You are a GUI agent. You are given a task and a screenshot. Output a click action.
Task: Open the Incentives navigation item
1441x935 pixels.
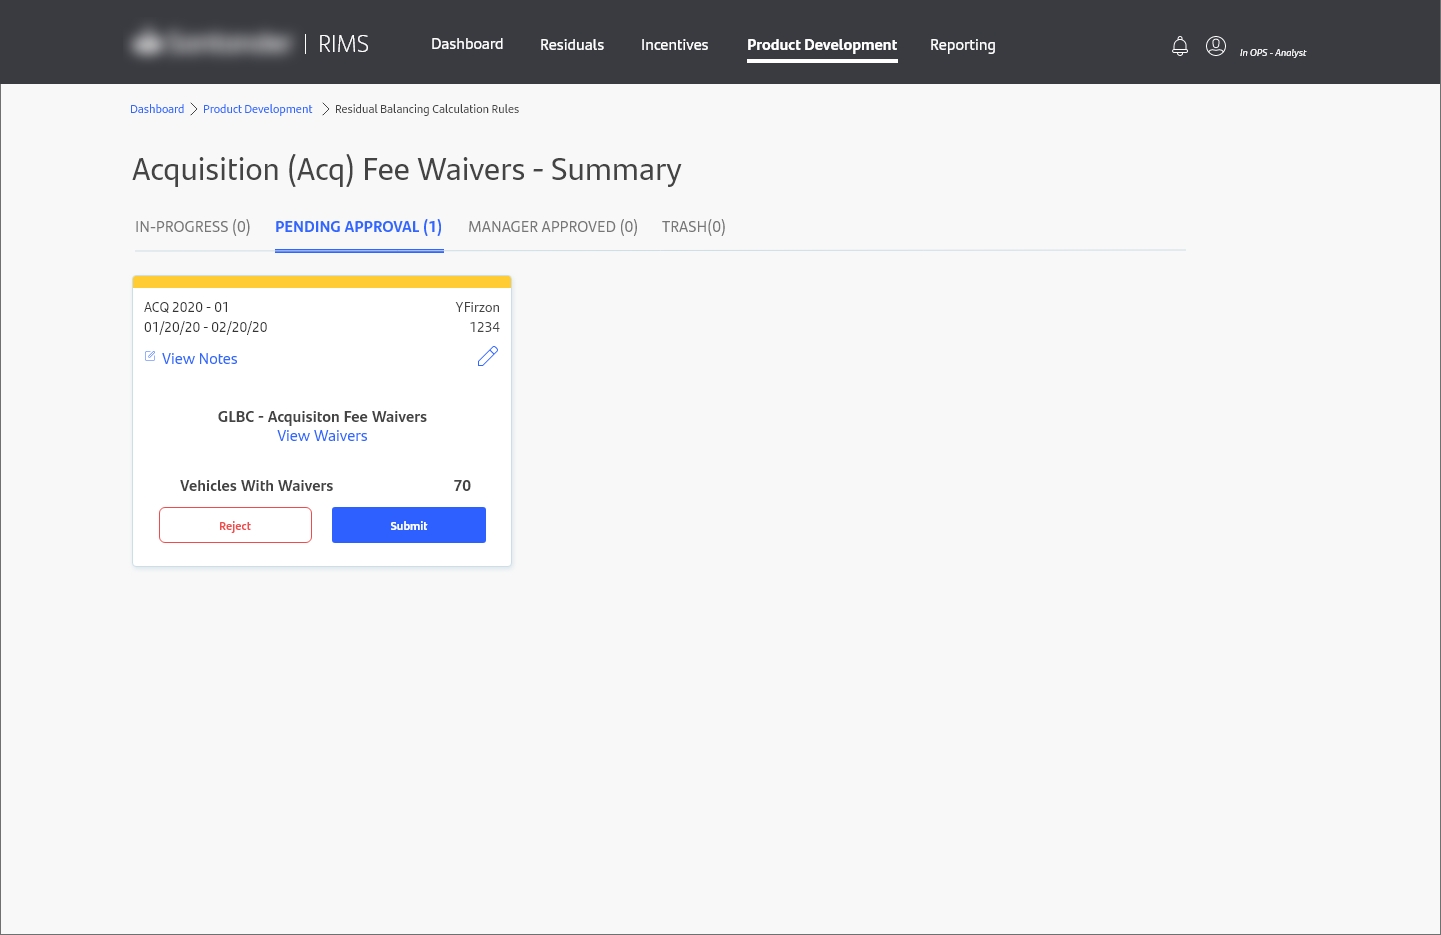click(674, 45)
